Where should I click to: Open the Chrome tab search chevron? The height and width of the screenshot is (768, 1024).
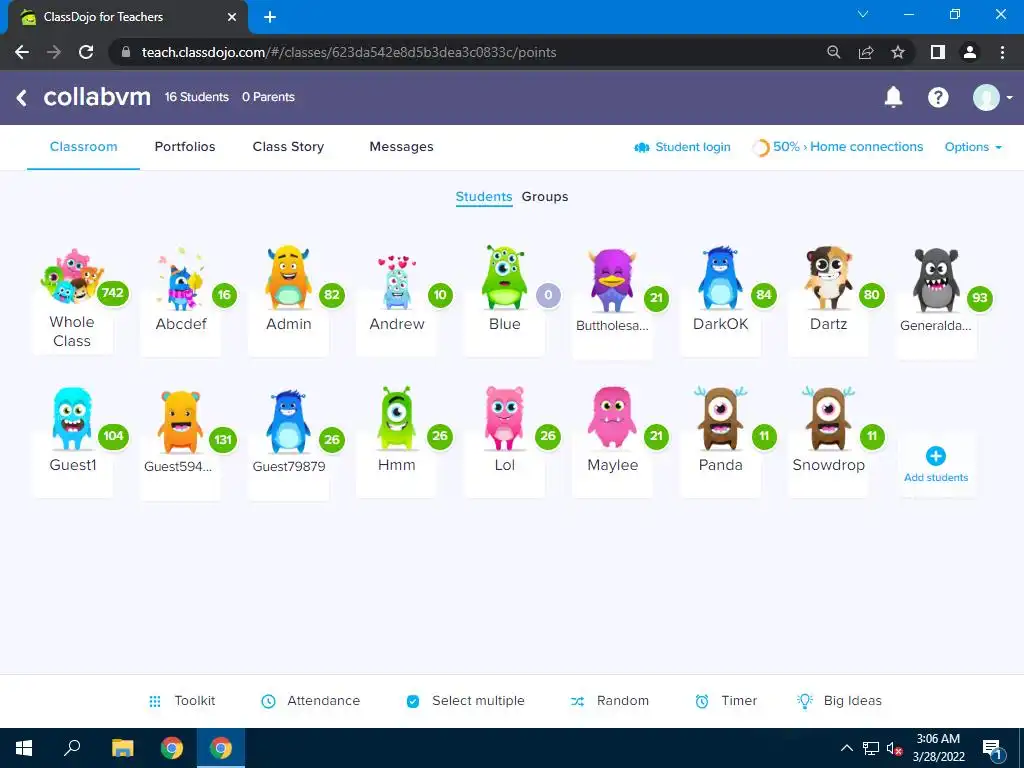pyautogui.click(x=863, y=14)
